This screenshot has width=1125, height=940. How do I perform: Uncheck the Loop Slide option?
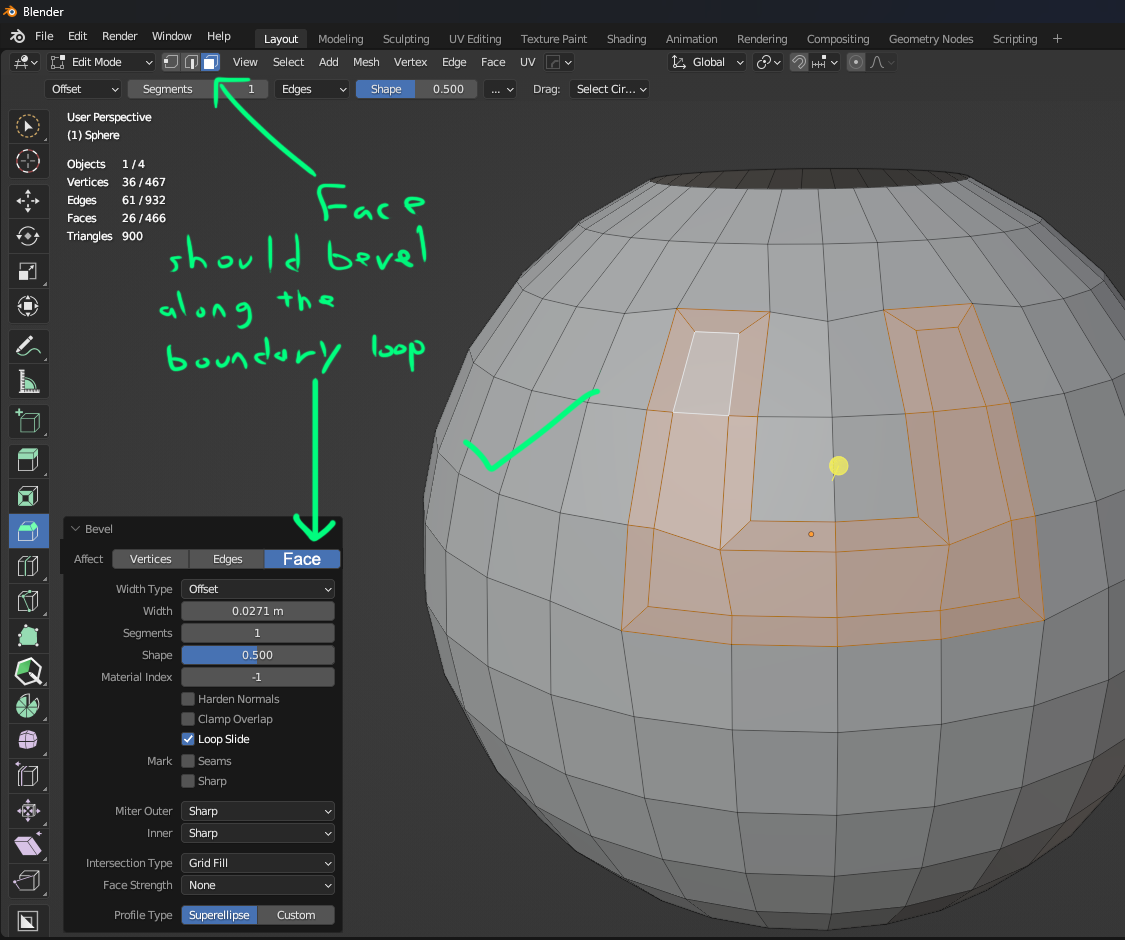188,739
